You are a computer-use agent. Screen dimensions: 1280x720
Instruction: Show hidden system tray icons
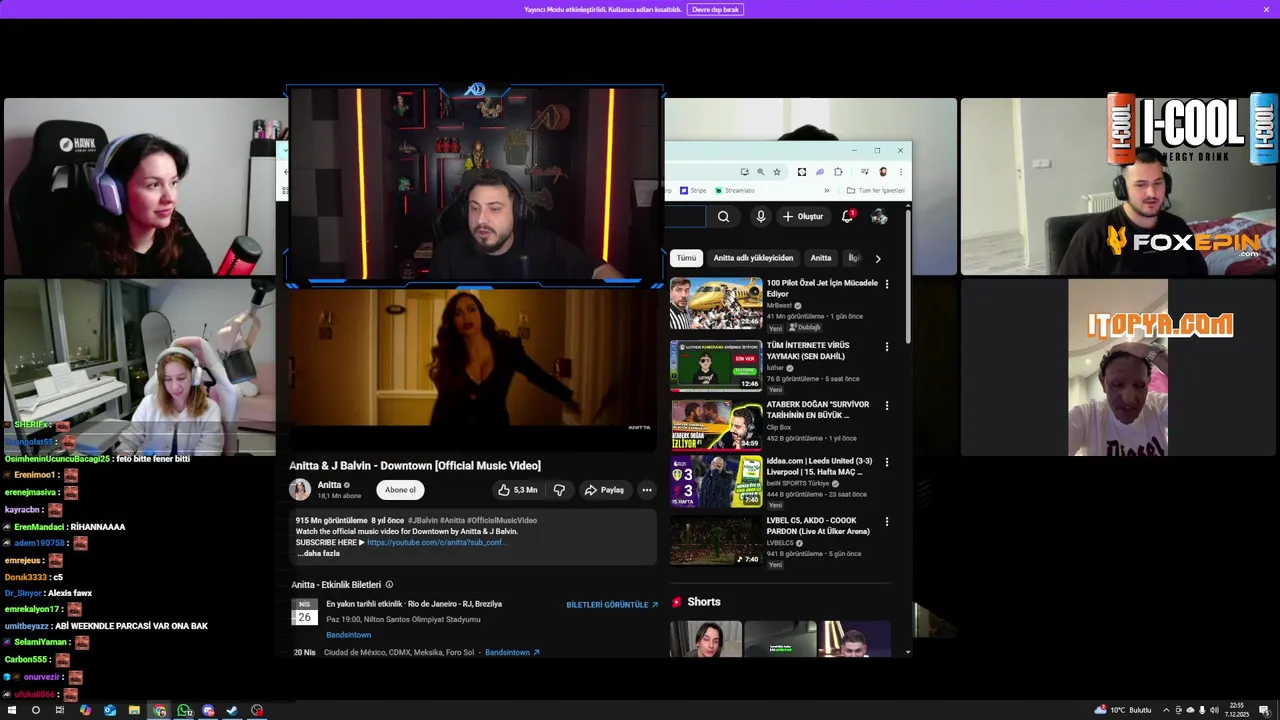coord(1166,710)
